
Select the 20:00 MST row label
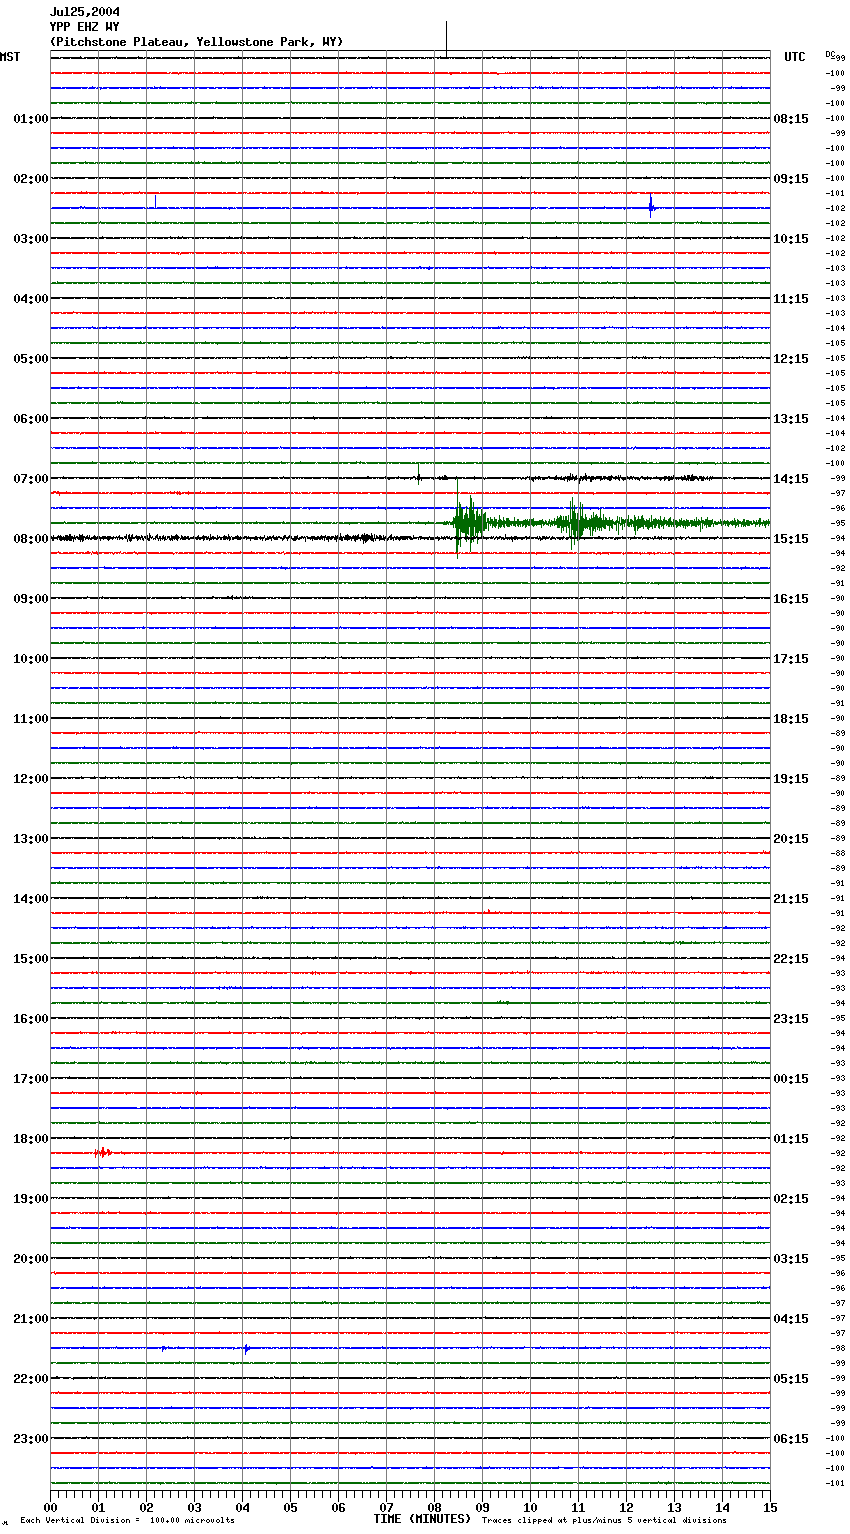pos(30,1259)
